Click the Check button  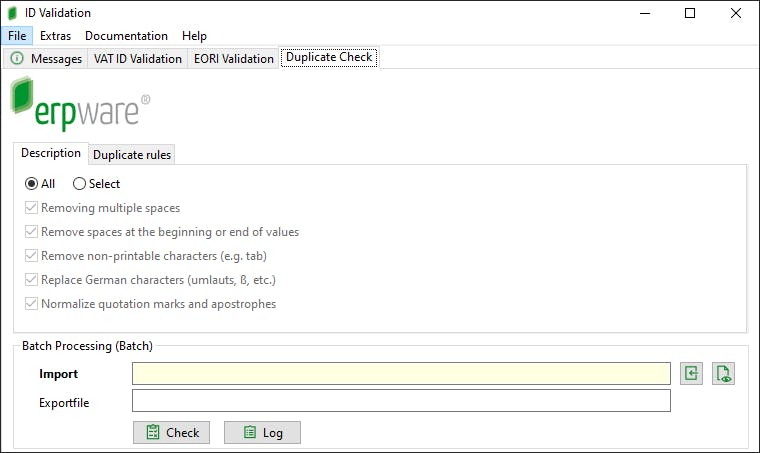pyautogui.click(x=172, y=432)
